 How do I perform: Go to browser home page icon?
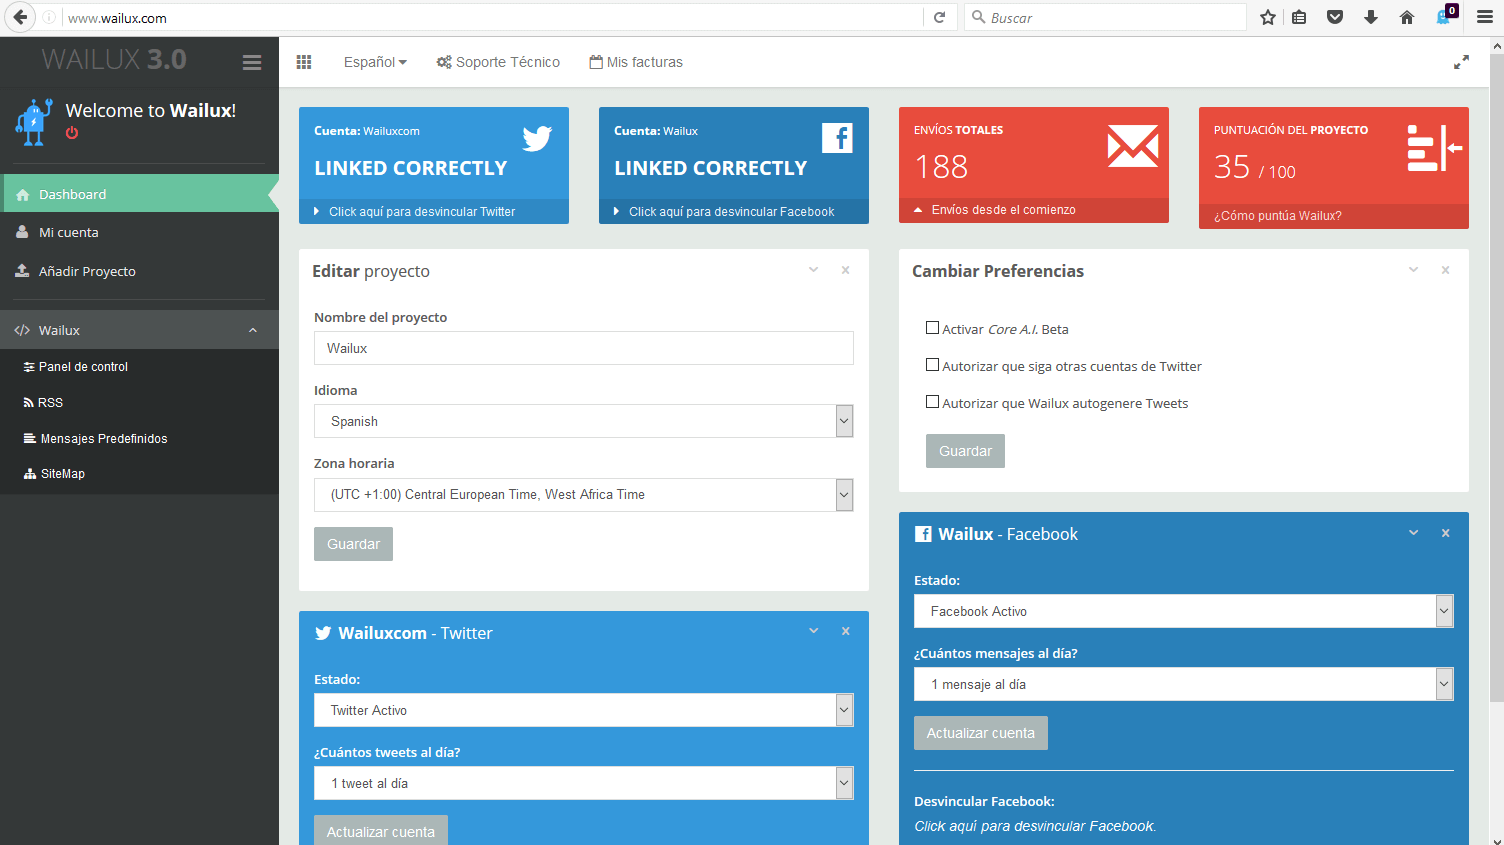pos(1407,17)
